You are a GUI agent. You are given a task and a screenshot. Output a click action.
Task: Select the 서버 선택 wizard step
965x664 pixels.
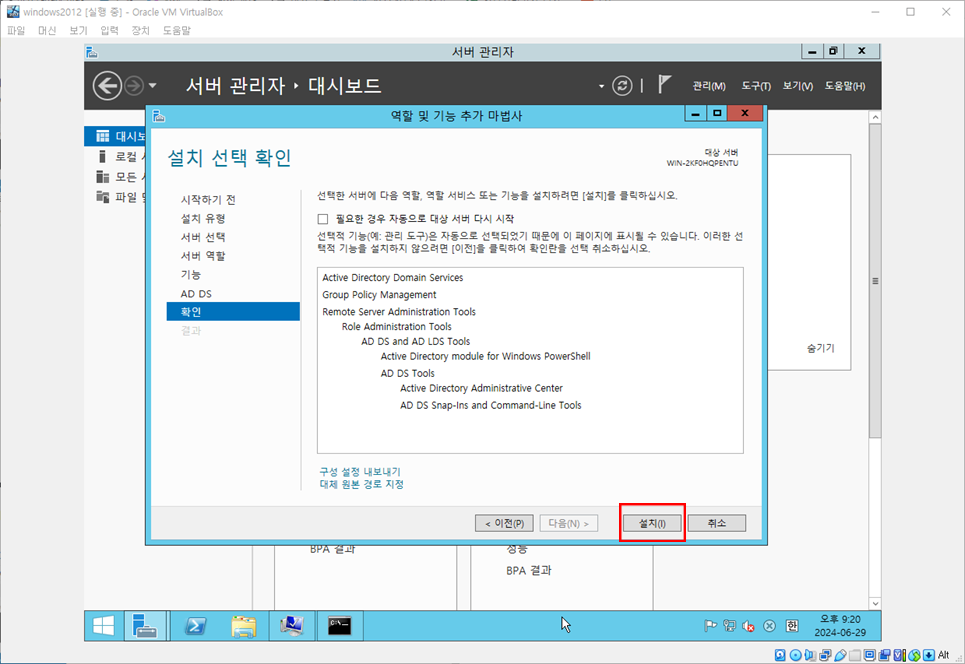click(x=203, y=237)
